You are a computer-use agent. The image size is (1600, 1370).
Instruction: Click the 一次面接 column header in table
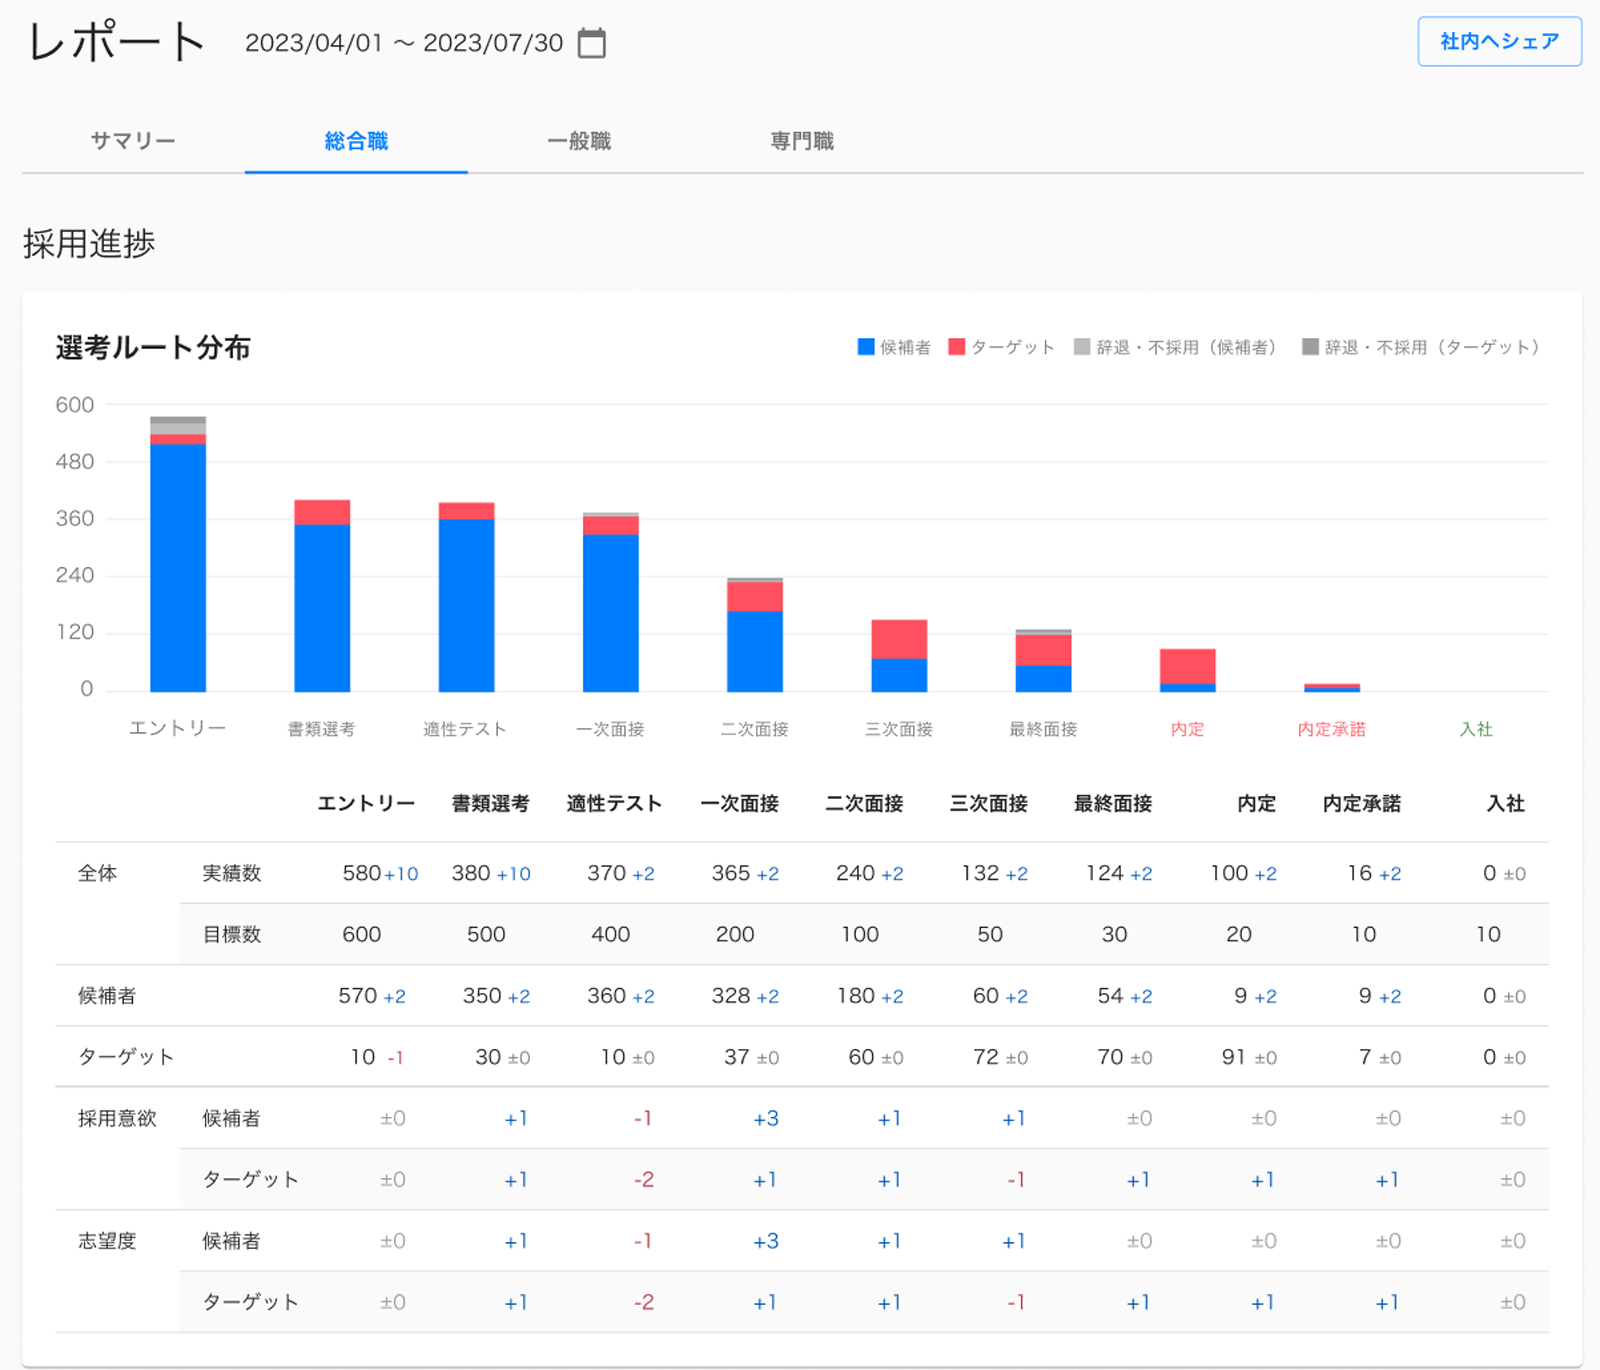(x=740, y=803)
